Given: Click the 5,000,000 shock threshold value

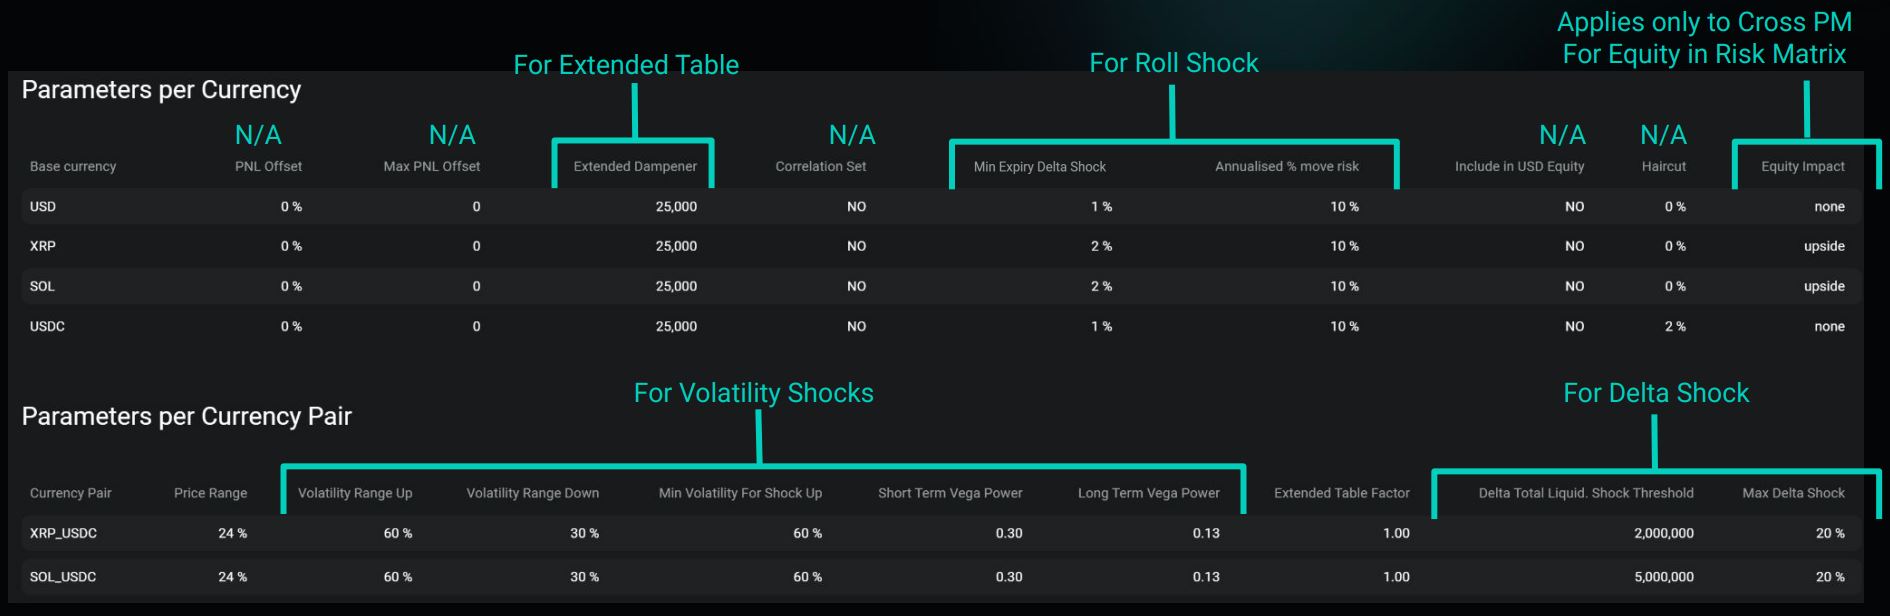Looking at the screenshot, I should (1663, 577).
